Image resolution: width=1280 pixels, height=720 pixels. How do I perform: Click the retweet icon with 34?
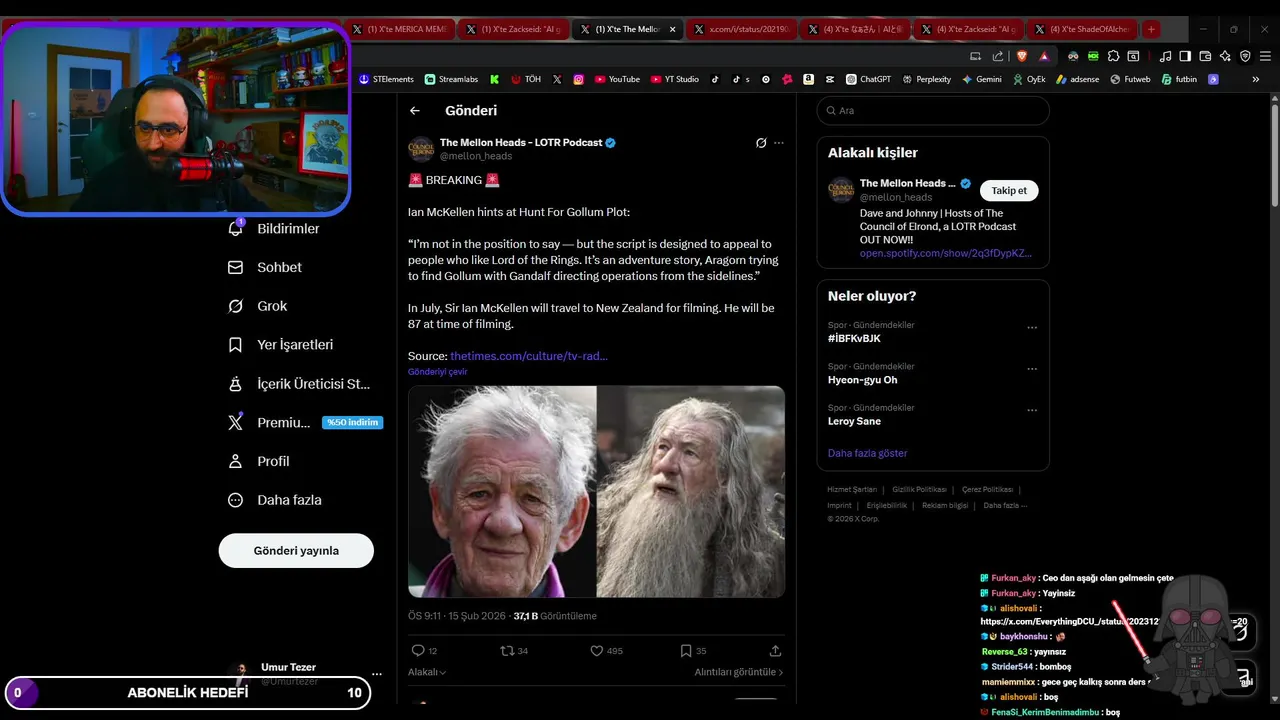click(507, 651)
